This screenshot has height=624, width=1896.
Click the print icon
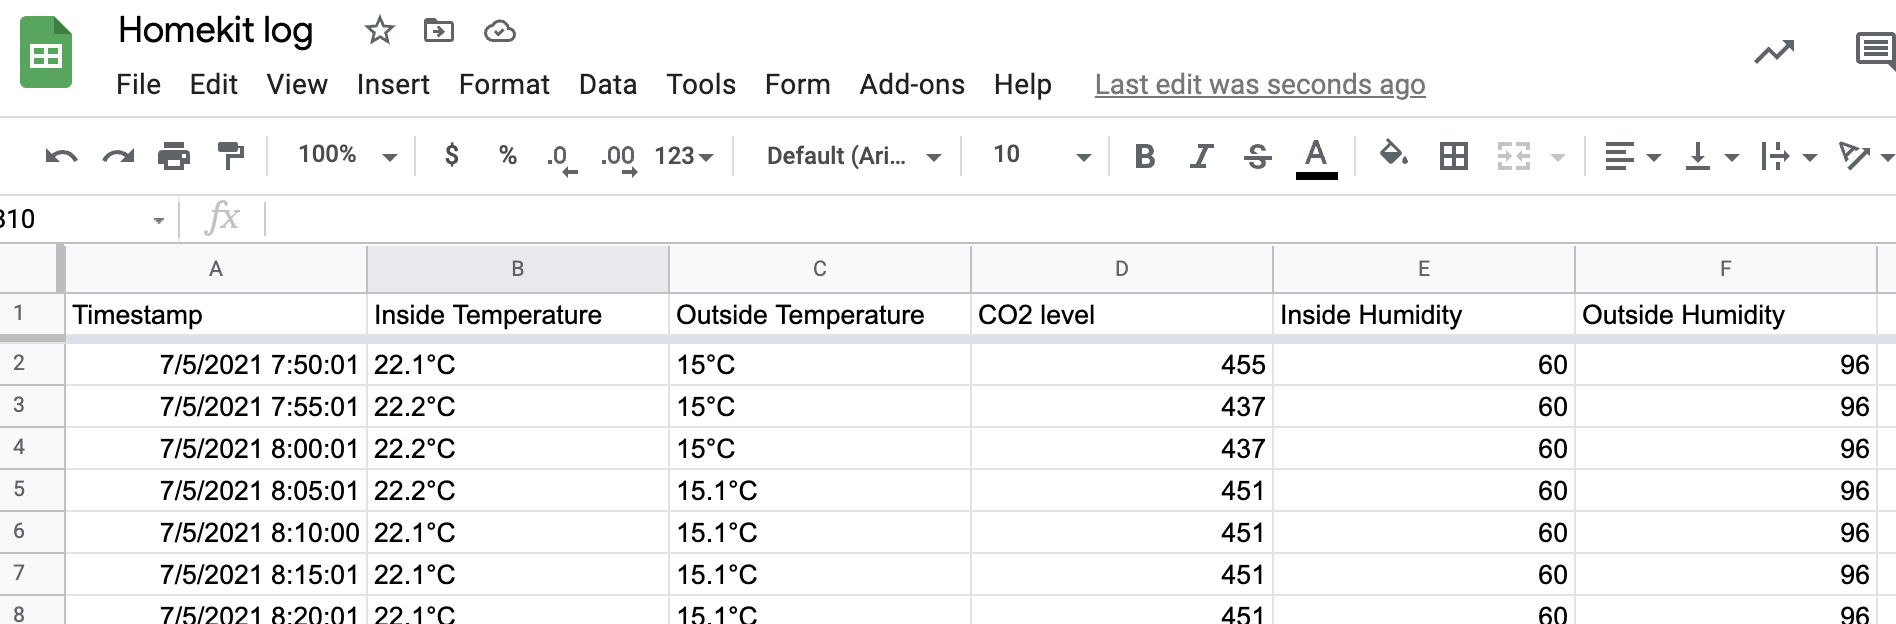coord(174,156)
